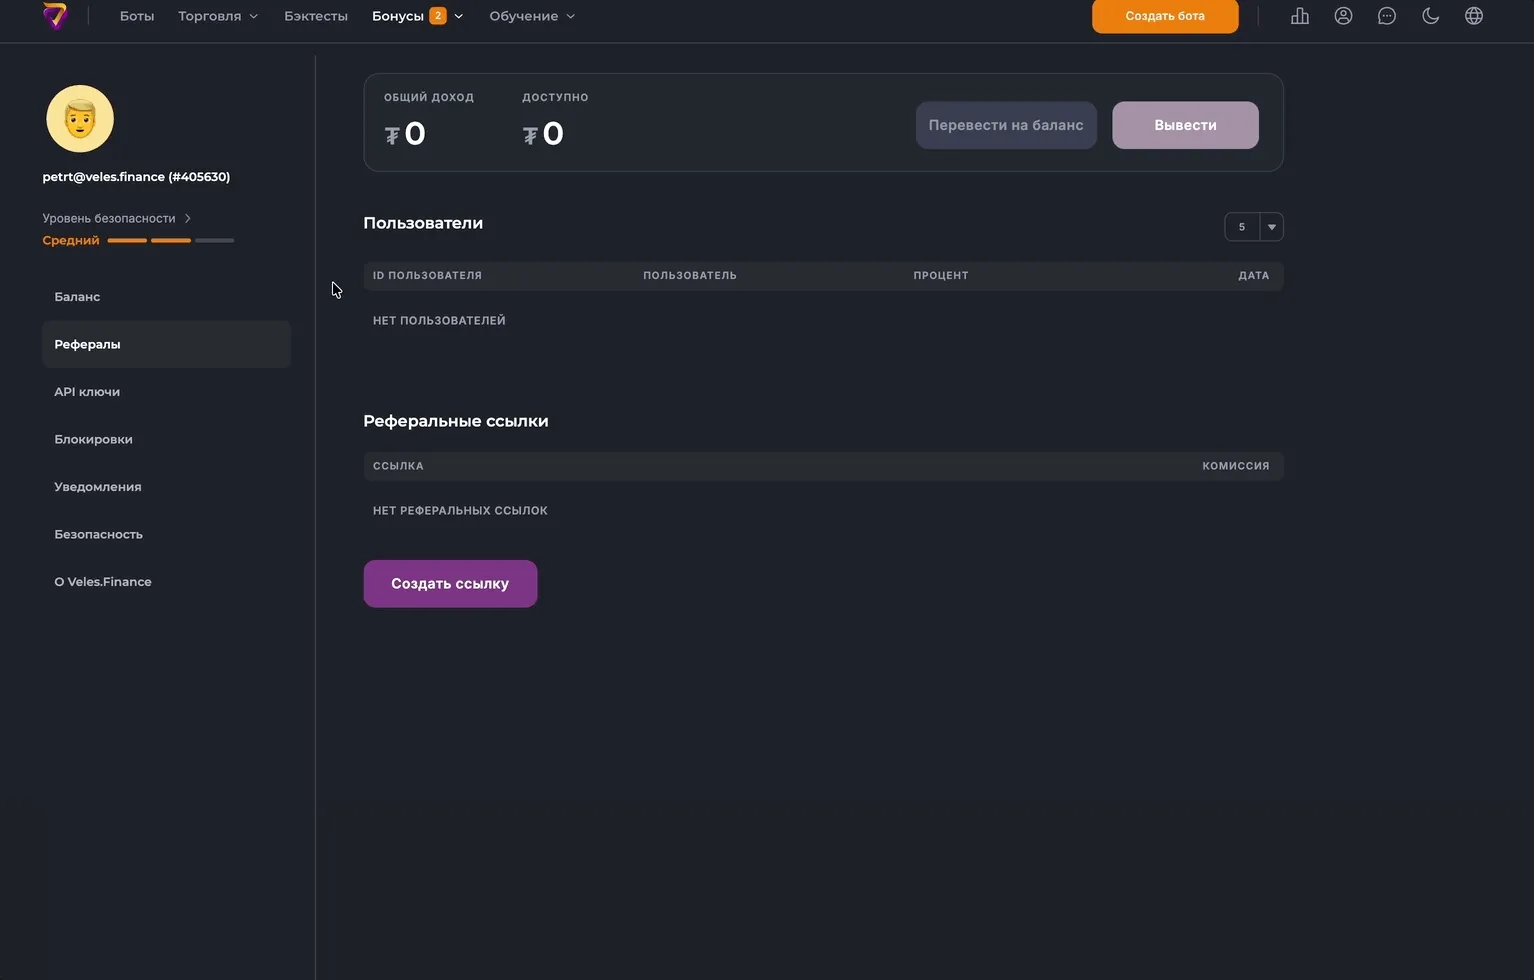Toggle dark mode moon icon
Viewport: 1534px width, 980px height.
click(x=1430, y=16)
